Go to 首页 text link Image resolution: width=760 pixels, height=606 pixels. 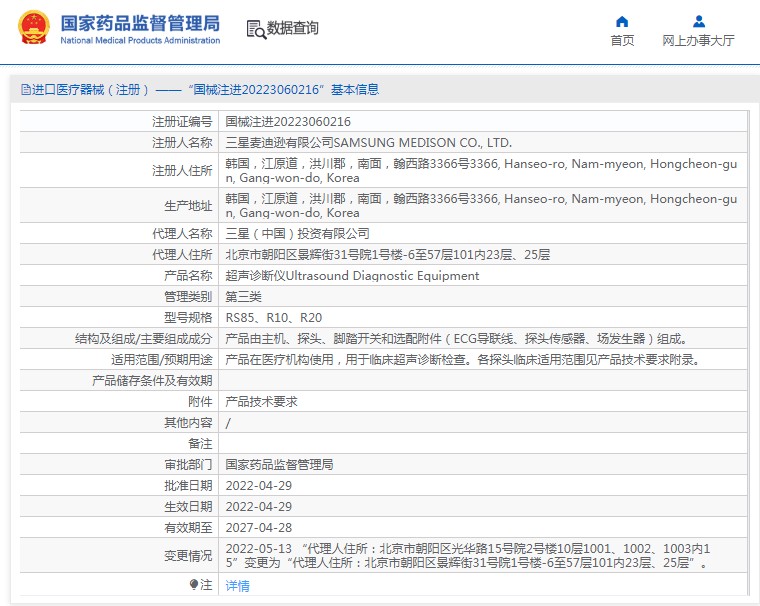622,41
